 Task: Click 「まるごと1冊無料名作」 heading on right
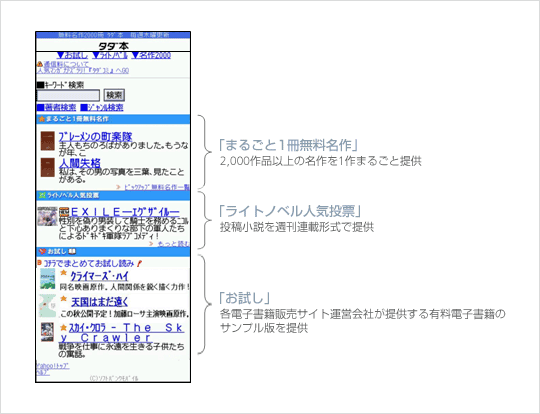coord(288,145)
